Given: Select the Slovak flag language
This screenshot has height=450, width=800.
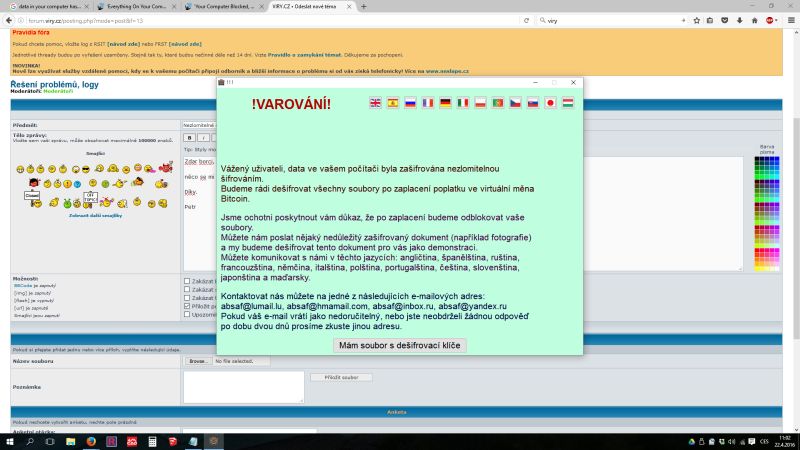Looking at the screenshot, I should coord(533,103).
